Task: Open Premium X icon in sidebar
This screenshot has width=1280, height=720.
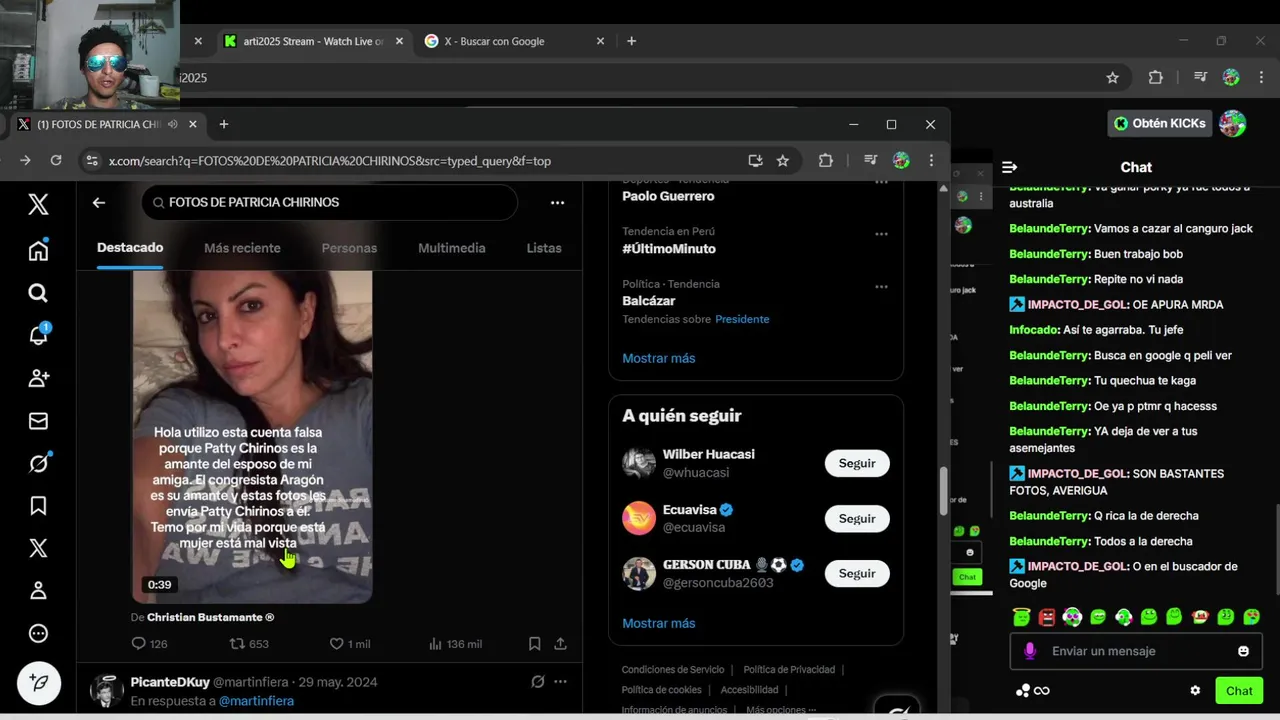Action: pos(38,548)
